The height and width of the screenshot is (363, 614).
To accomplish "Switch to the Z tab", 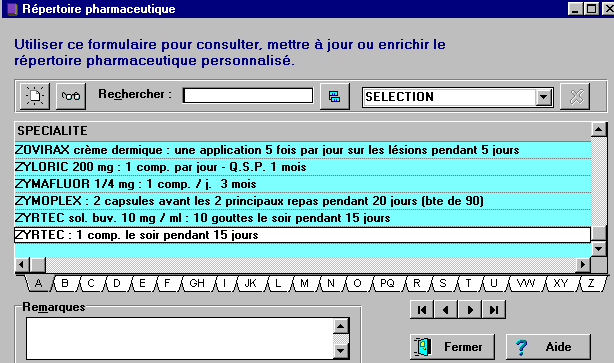I will 591,283.
